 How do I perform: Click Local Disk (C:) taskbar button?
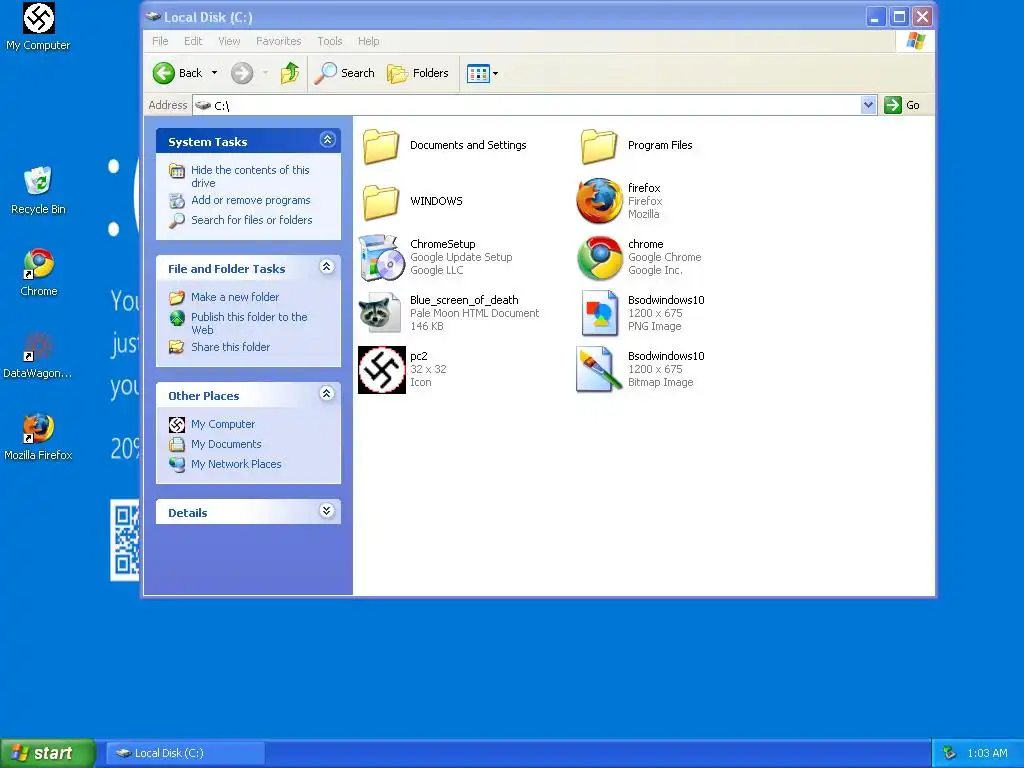(185, 753)
